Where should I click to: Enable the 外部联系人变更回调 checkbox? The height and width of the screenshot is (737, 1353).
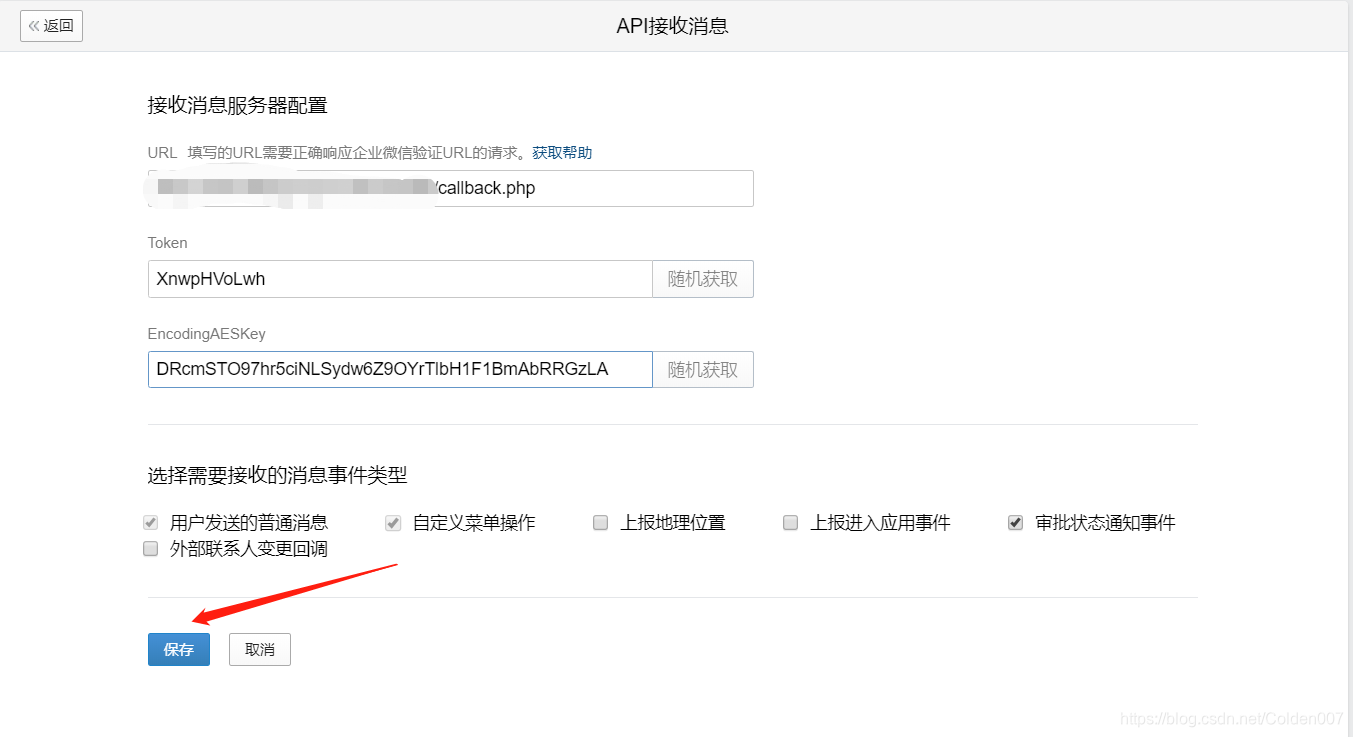(x=150, y=548)
